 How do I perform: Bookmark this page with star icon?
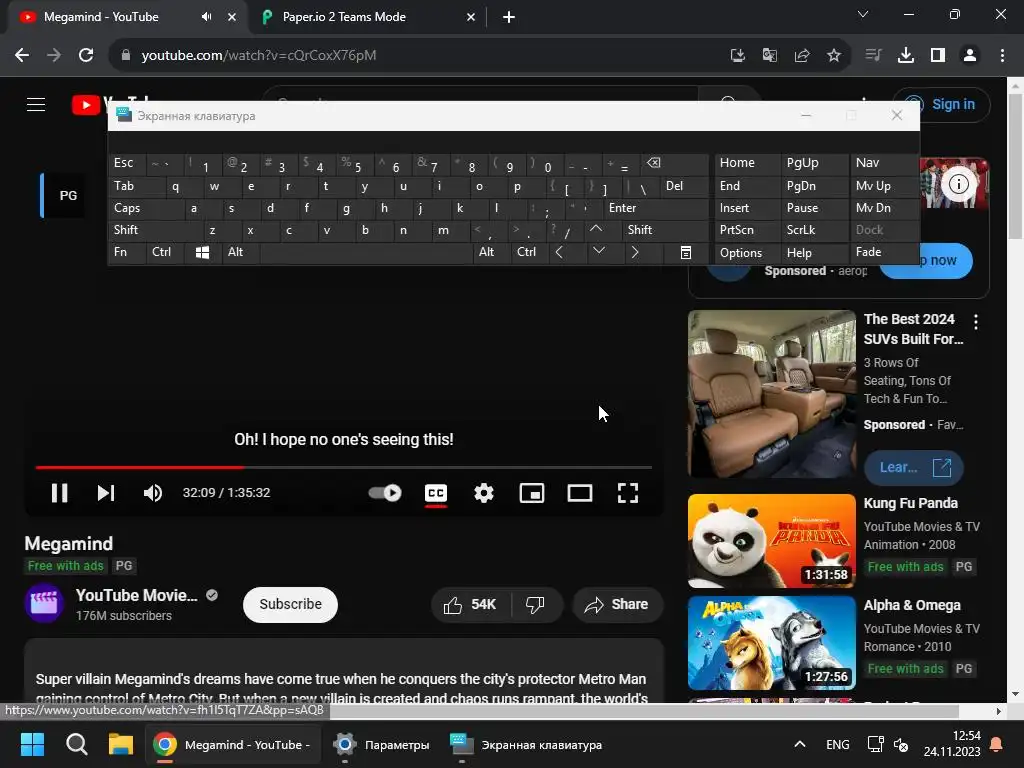tap(833, 56)
